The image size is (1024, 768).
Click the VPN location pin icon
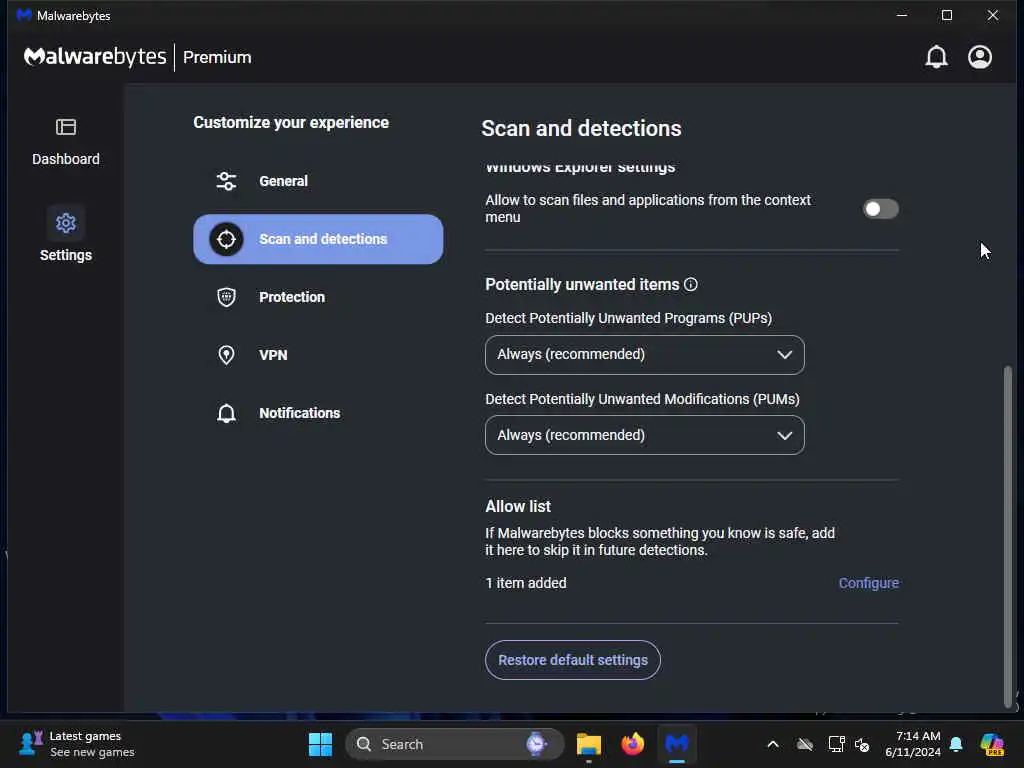(226, 355)
